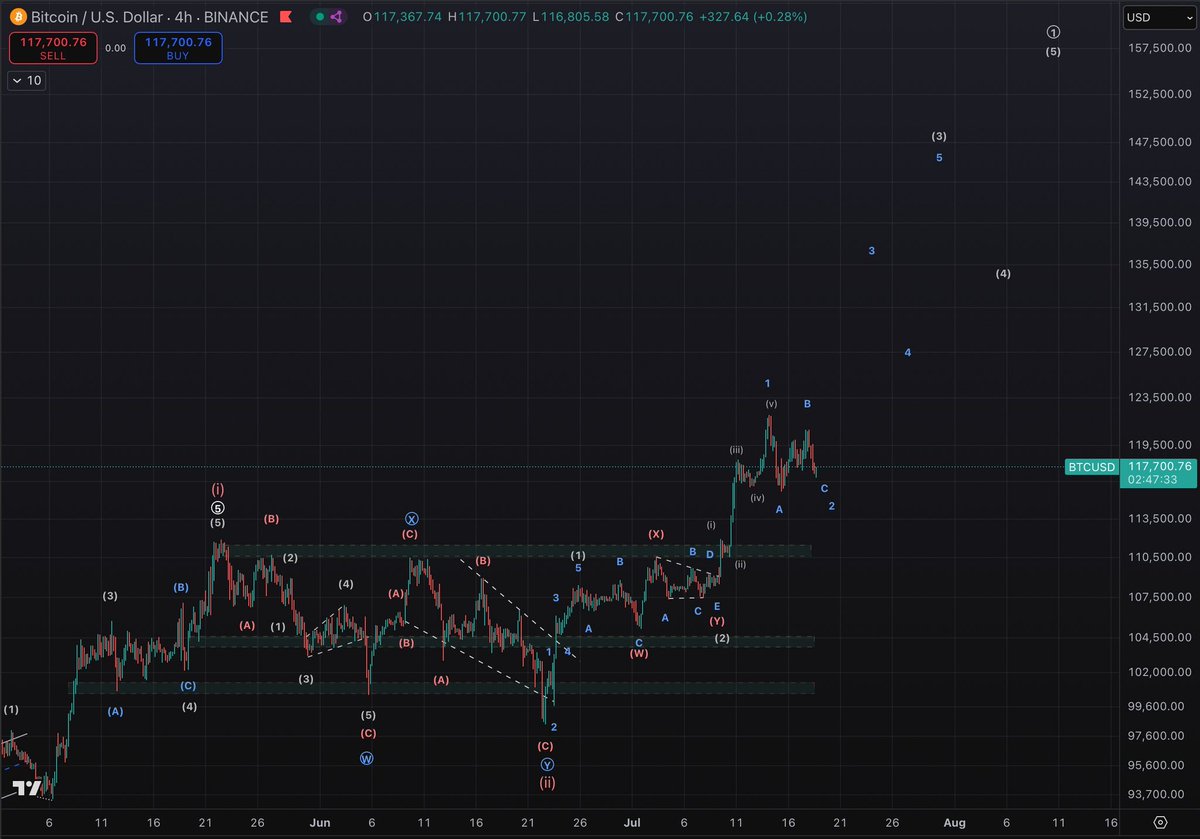Select the (v) sub-wave label
1200x839 pixels.
(771, 404)
